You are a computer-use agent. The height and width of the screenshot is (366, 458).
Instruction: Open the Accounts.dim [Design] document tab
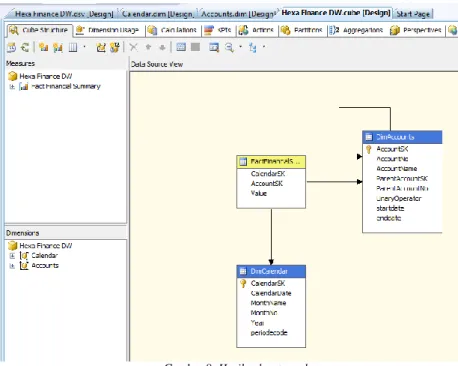coord(238,14)
